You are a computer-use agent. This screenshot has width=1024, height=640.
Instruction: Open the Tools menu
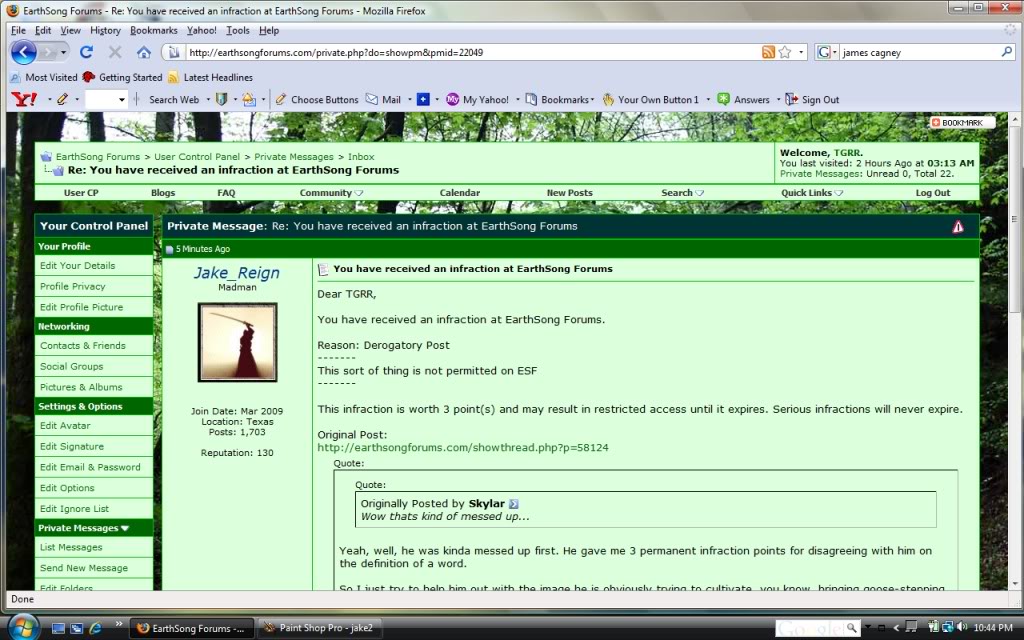[238, 30]
